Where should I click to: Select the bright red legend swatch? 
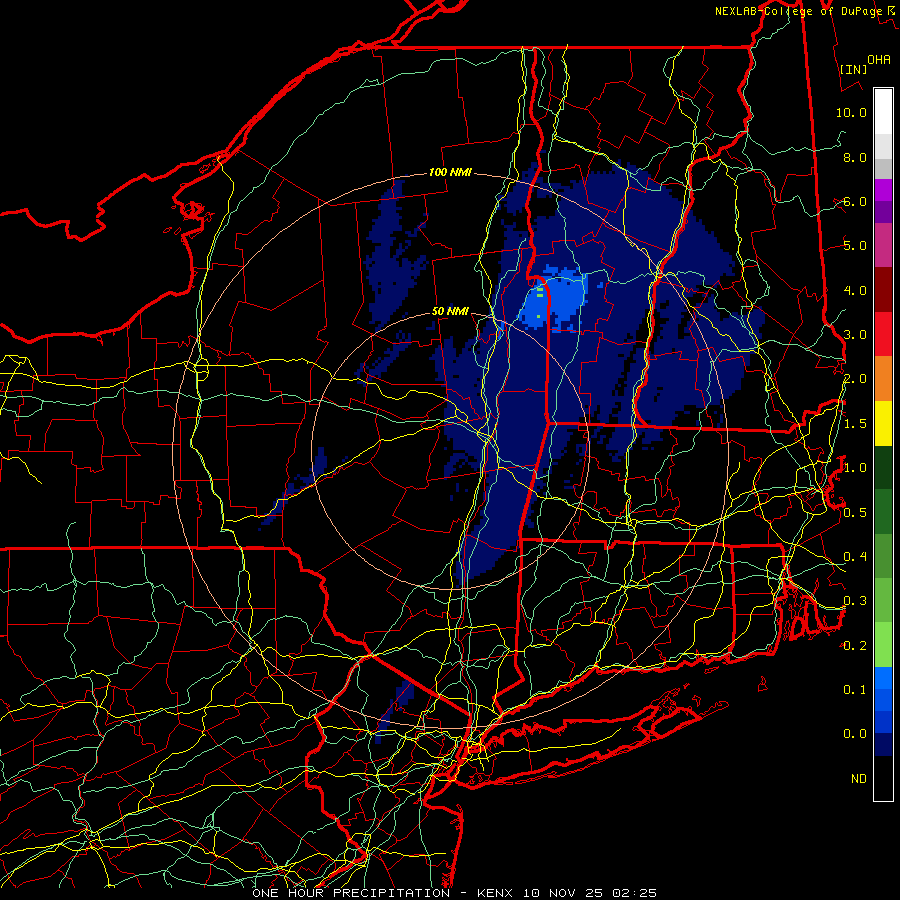pyautogui.click(x=883, y=334)
